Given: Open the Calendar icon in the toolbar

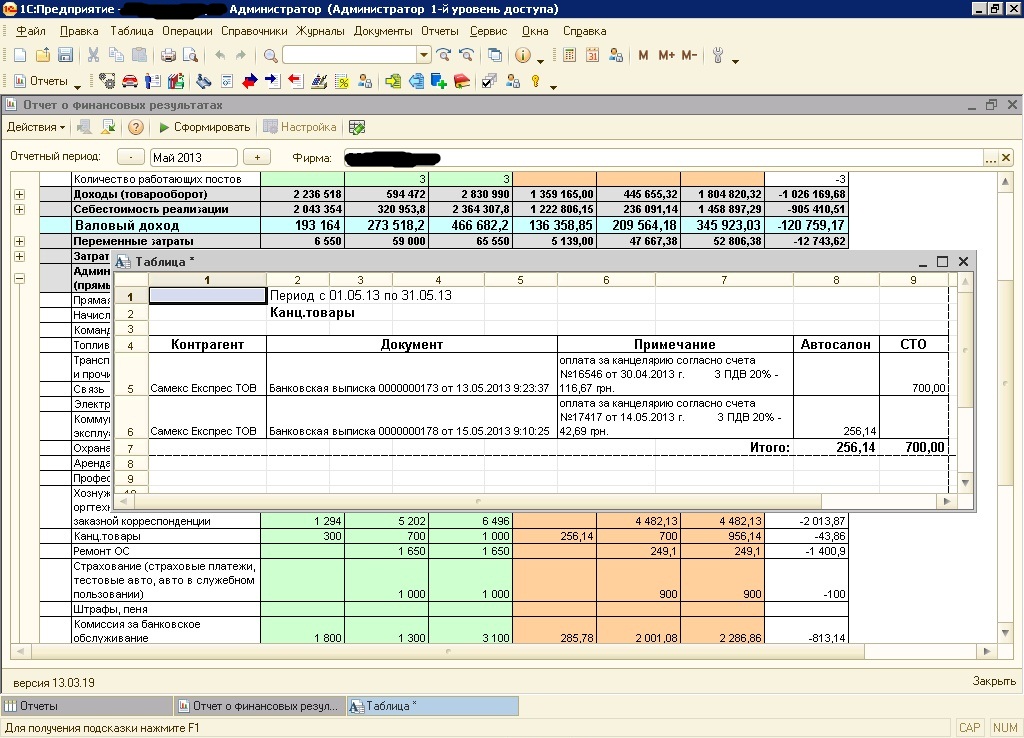Looking at the screenshot, I should (x=592, y=55).
